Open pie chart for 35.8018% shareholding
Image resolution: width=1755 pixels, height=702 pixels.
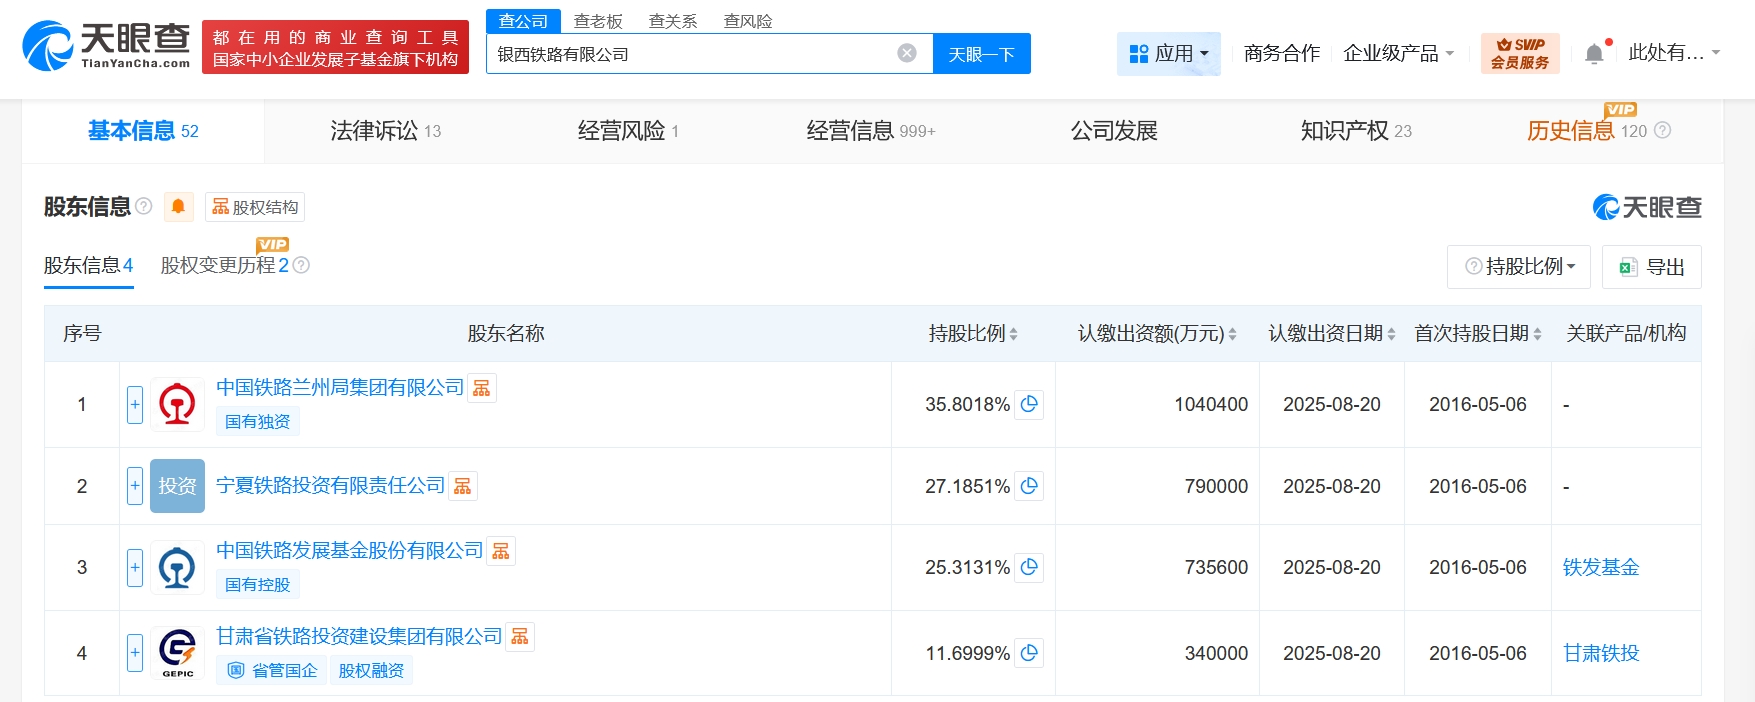click(1029, 404)
